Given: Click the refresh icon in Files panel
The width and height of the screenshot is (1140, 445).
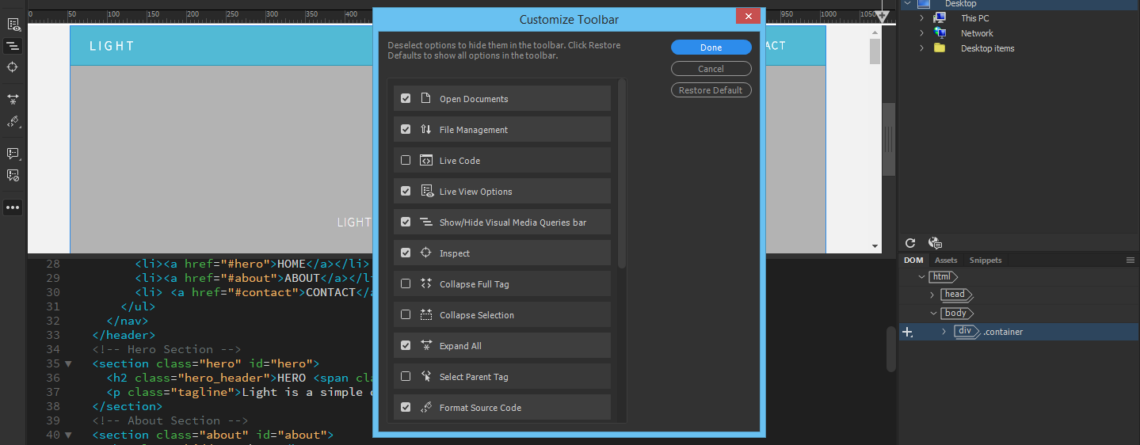Looking at the screenshot, I should [910, 242].
